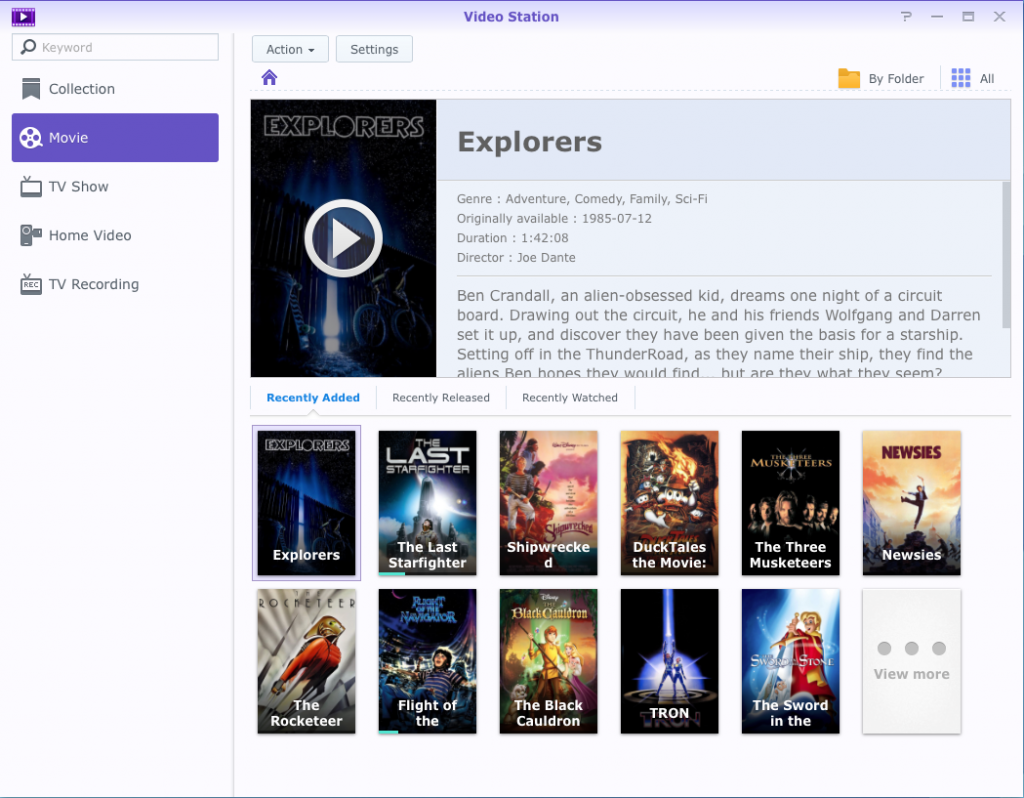
Task: Click the All grid view icon
Action: 961,78
